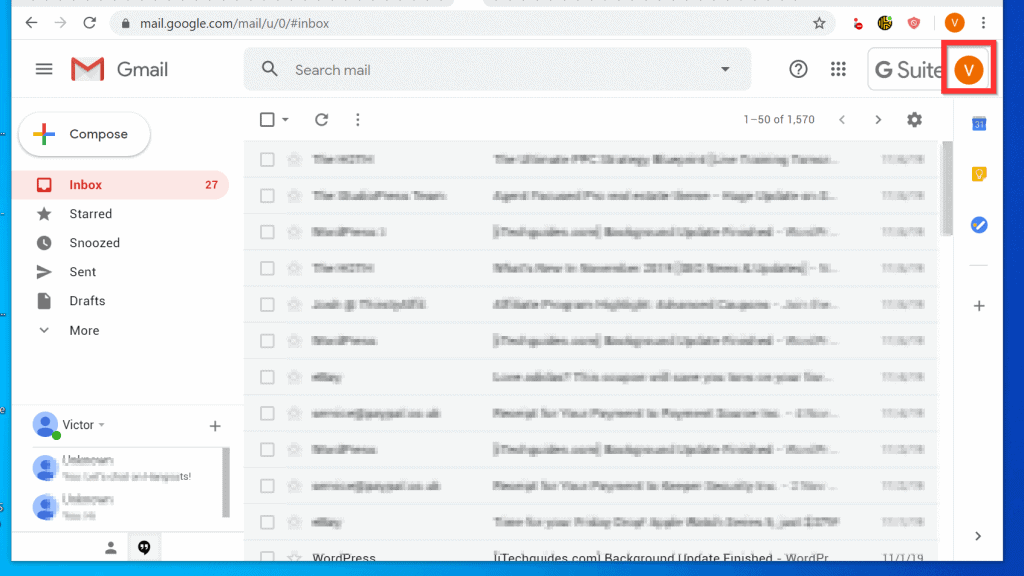
Task: Open Google Calendar side panel
Action: 978,124
